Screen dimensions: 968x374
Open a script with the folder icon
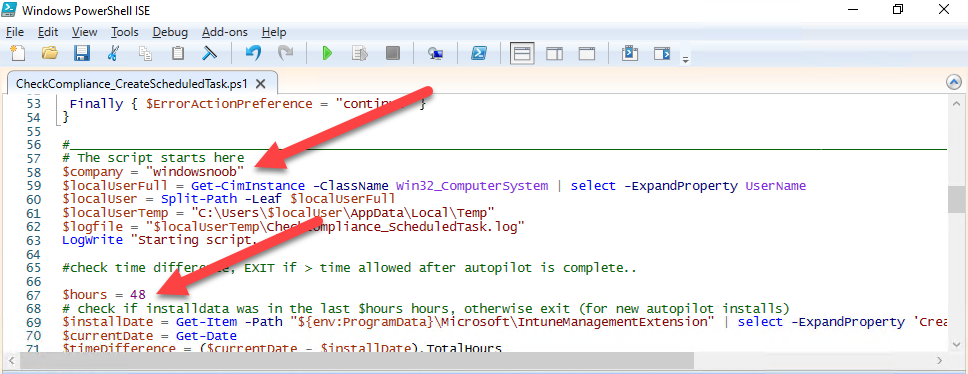pyautogui.click(x=49, y=54)
